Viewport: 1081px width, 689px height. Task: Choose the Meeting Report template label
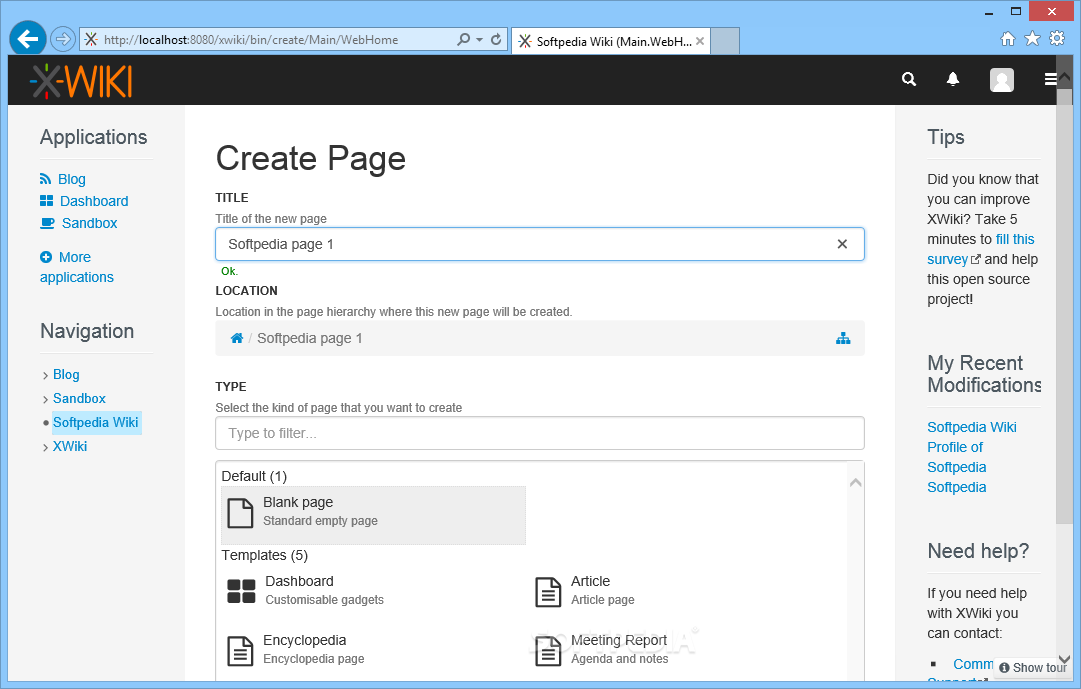(618, 640)
